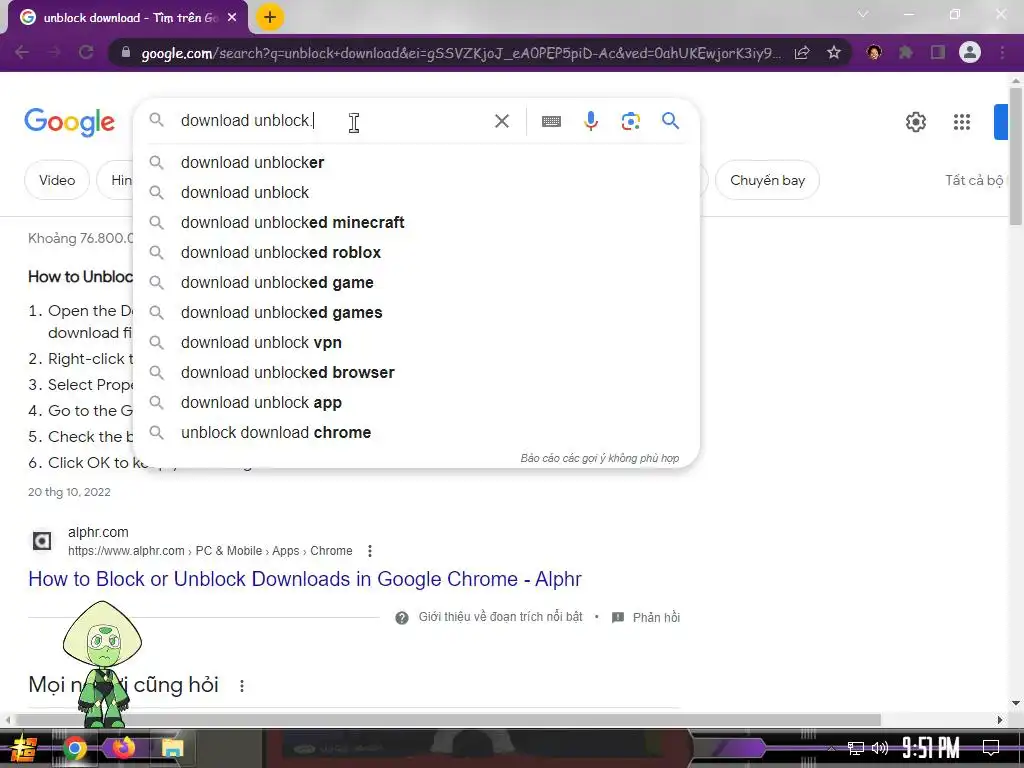Reload the page

[x=86, y=52]
